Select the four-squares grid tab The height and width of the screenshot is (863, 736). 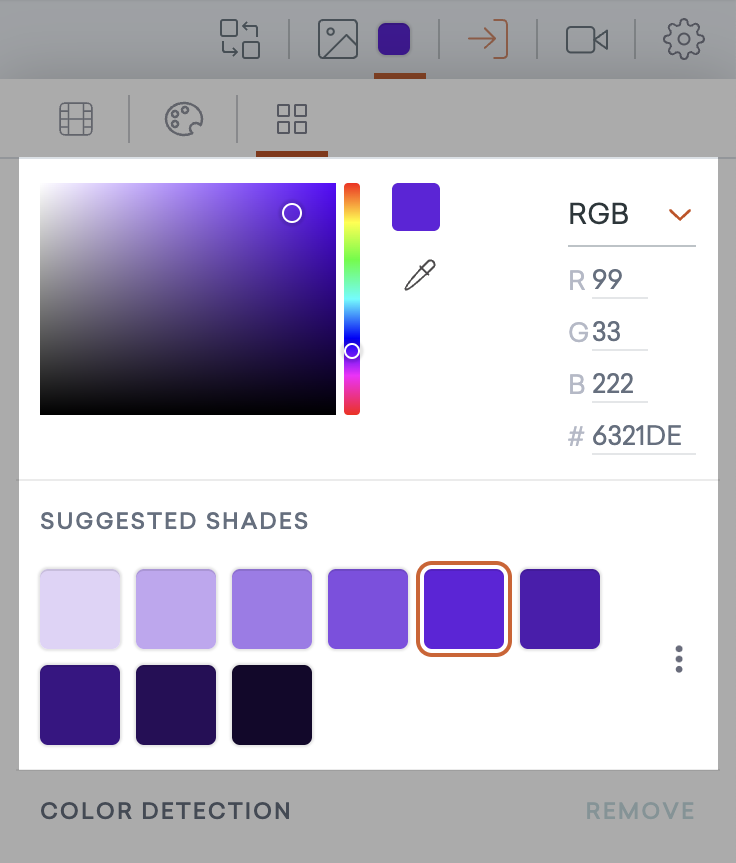(292, 119)
